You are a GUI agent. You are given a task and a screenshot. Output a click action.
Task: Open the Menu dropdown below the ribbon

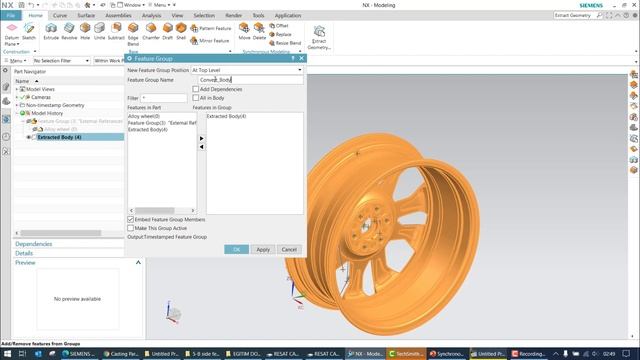point(15,60)
